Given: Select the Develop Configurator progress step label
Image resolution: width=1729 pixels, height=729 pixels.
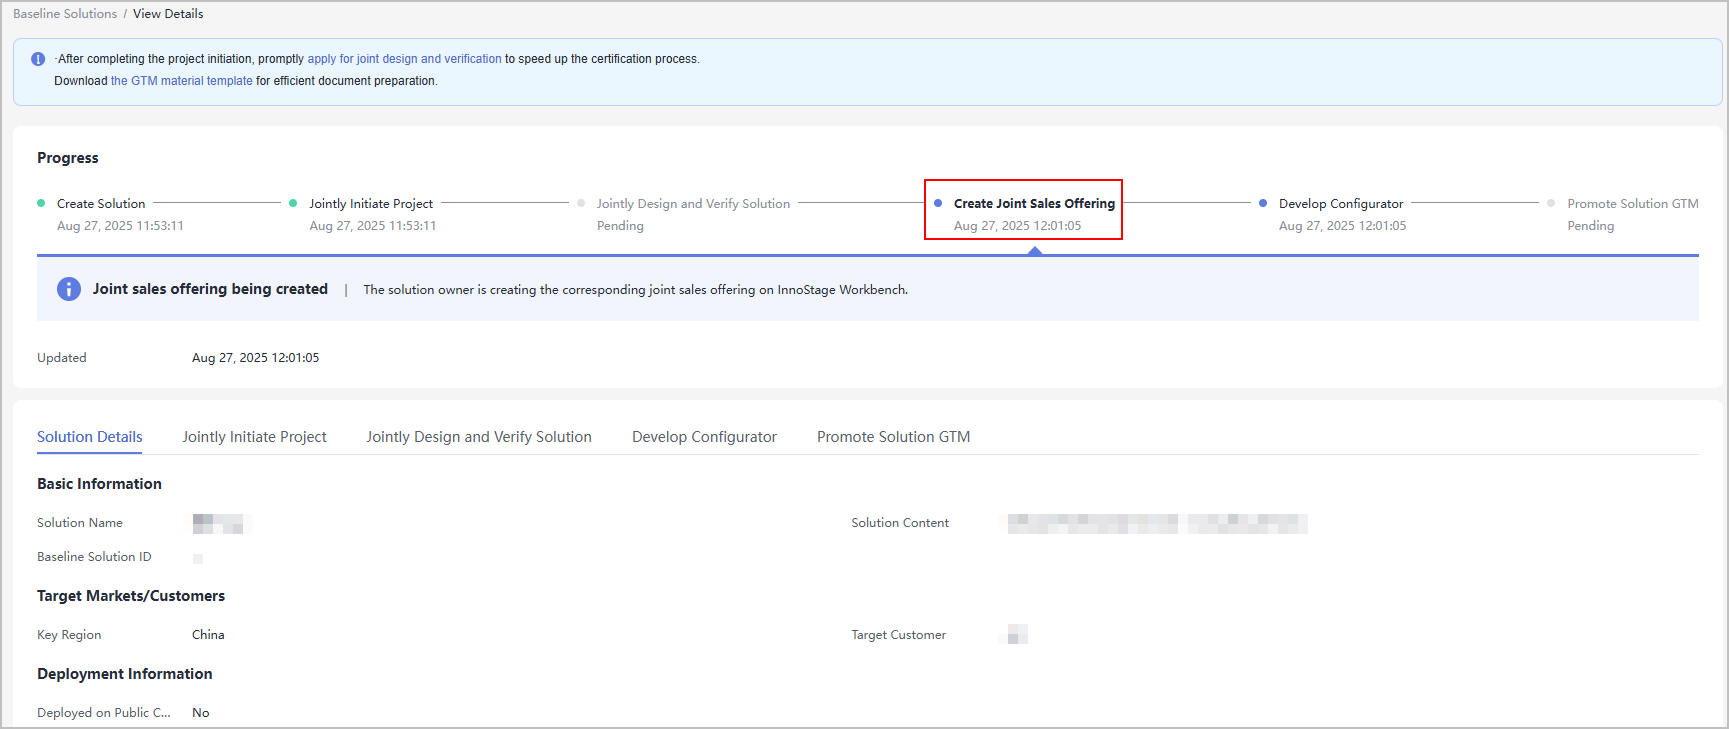Looking at the screenshot, I should [x=1340, y=204].
